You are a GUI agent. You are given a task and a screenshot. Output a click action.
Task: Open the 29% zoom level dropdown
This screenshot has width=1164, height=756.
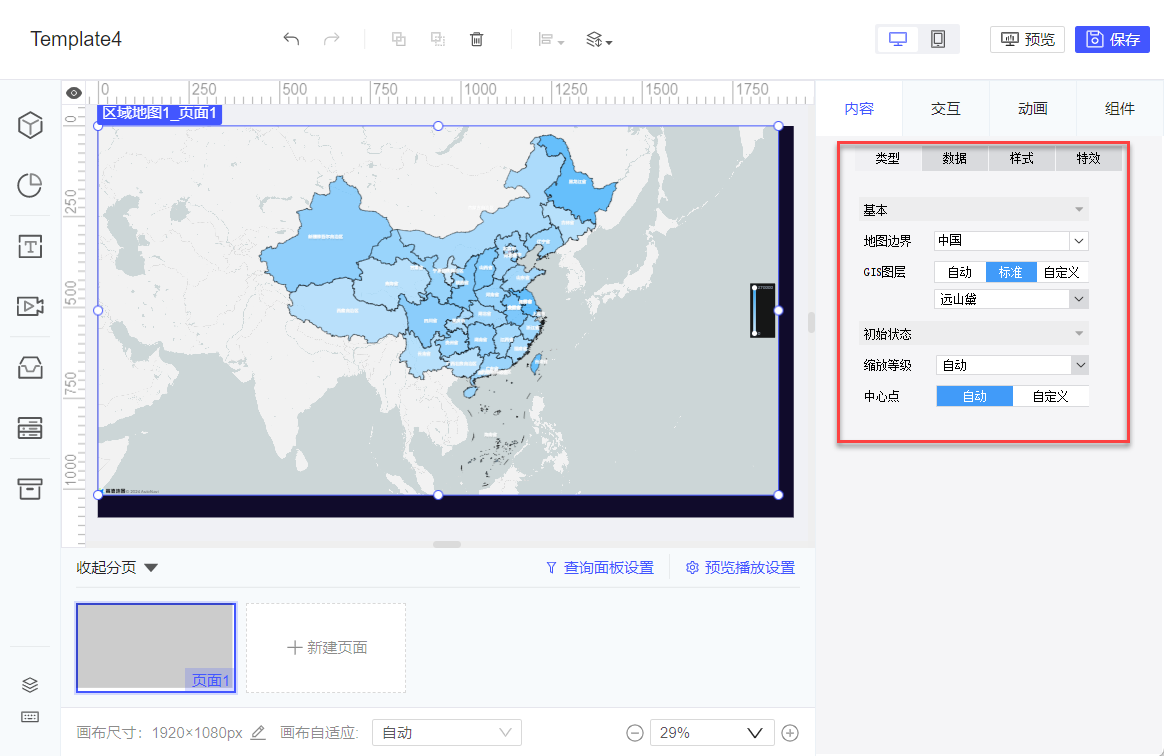pyautogui.click(x=712, y=733)
